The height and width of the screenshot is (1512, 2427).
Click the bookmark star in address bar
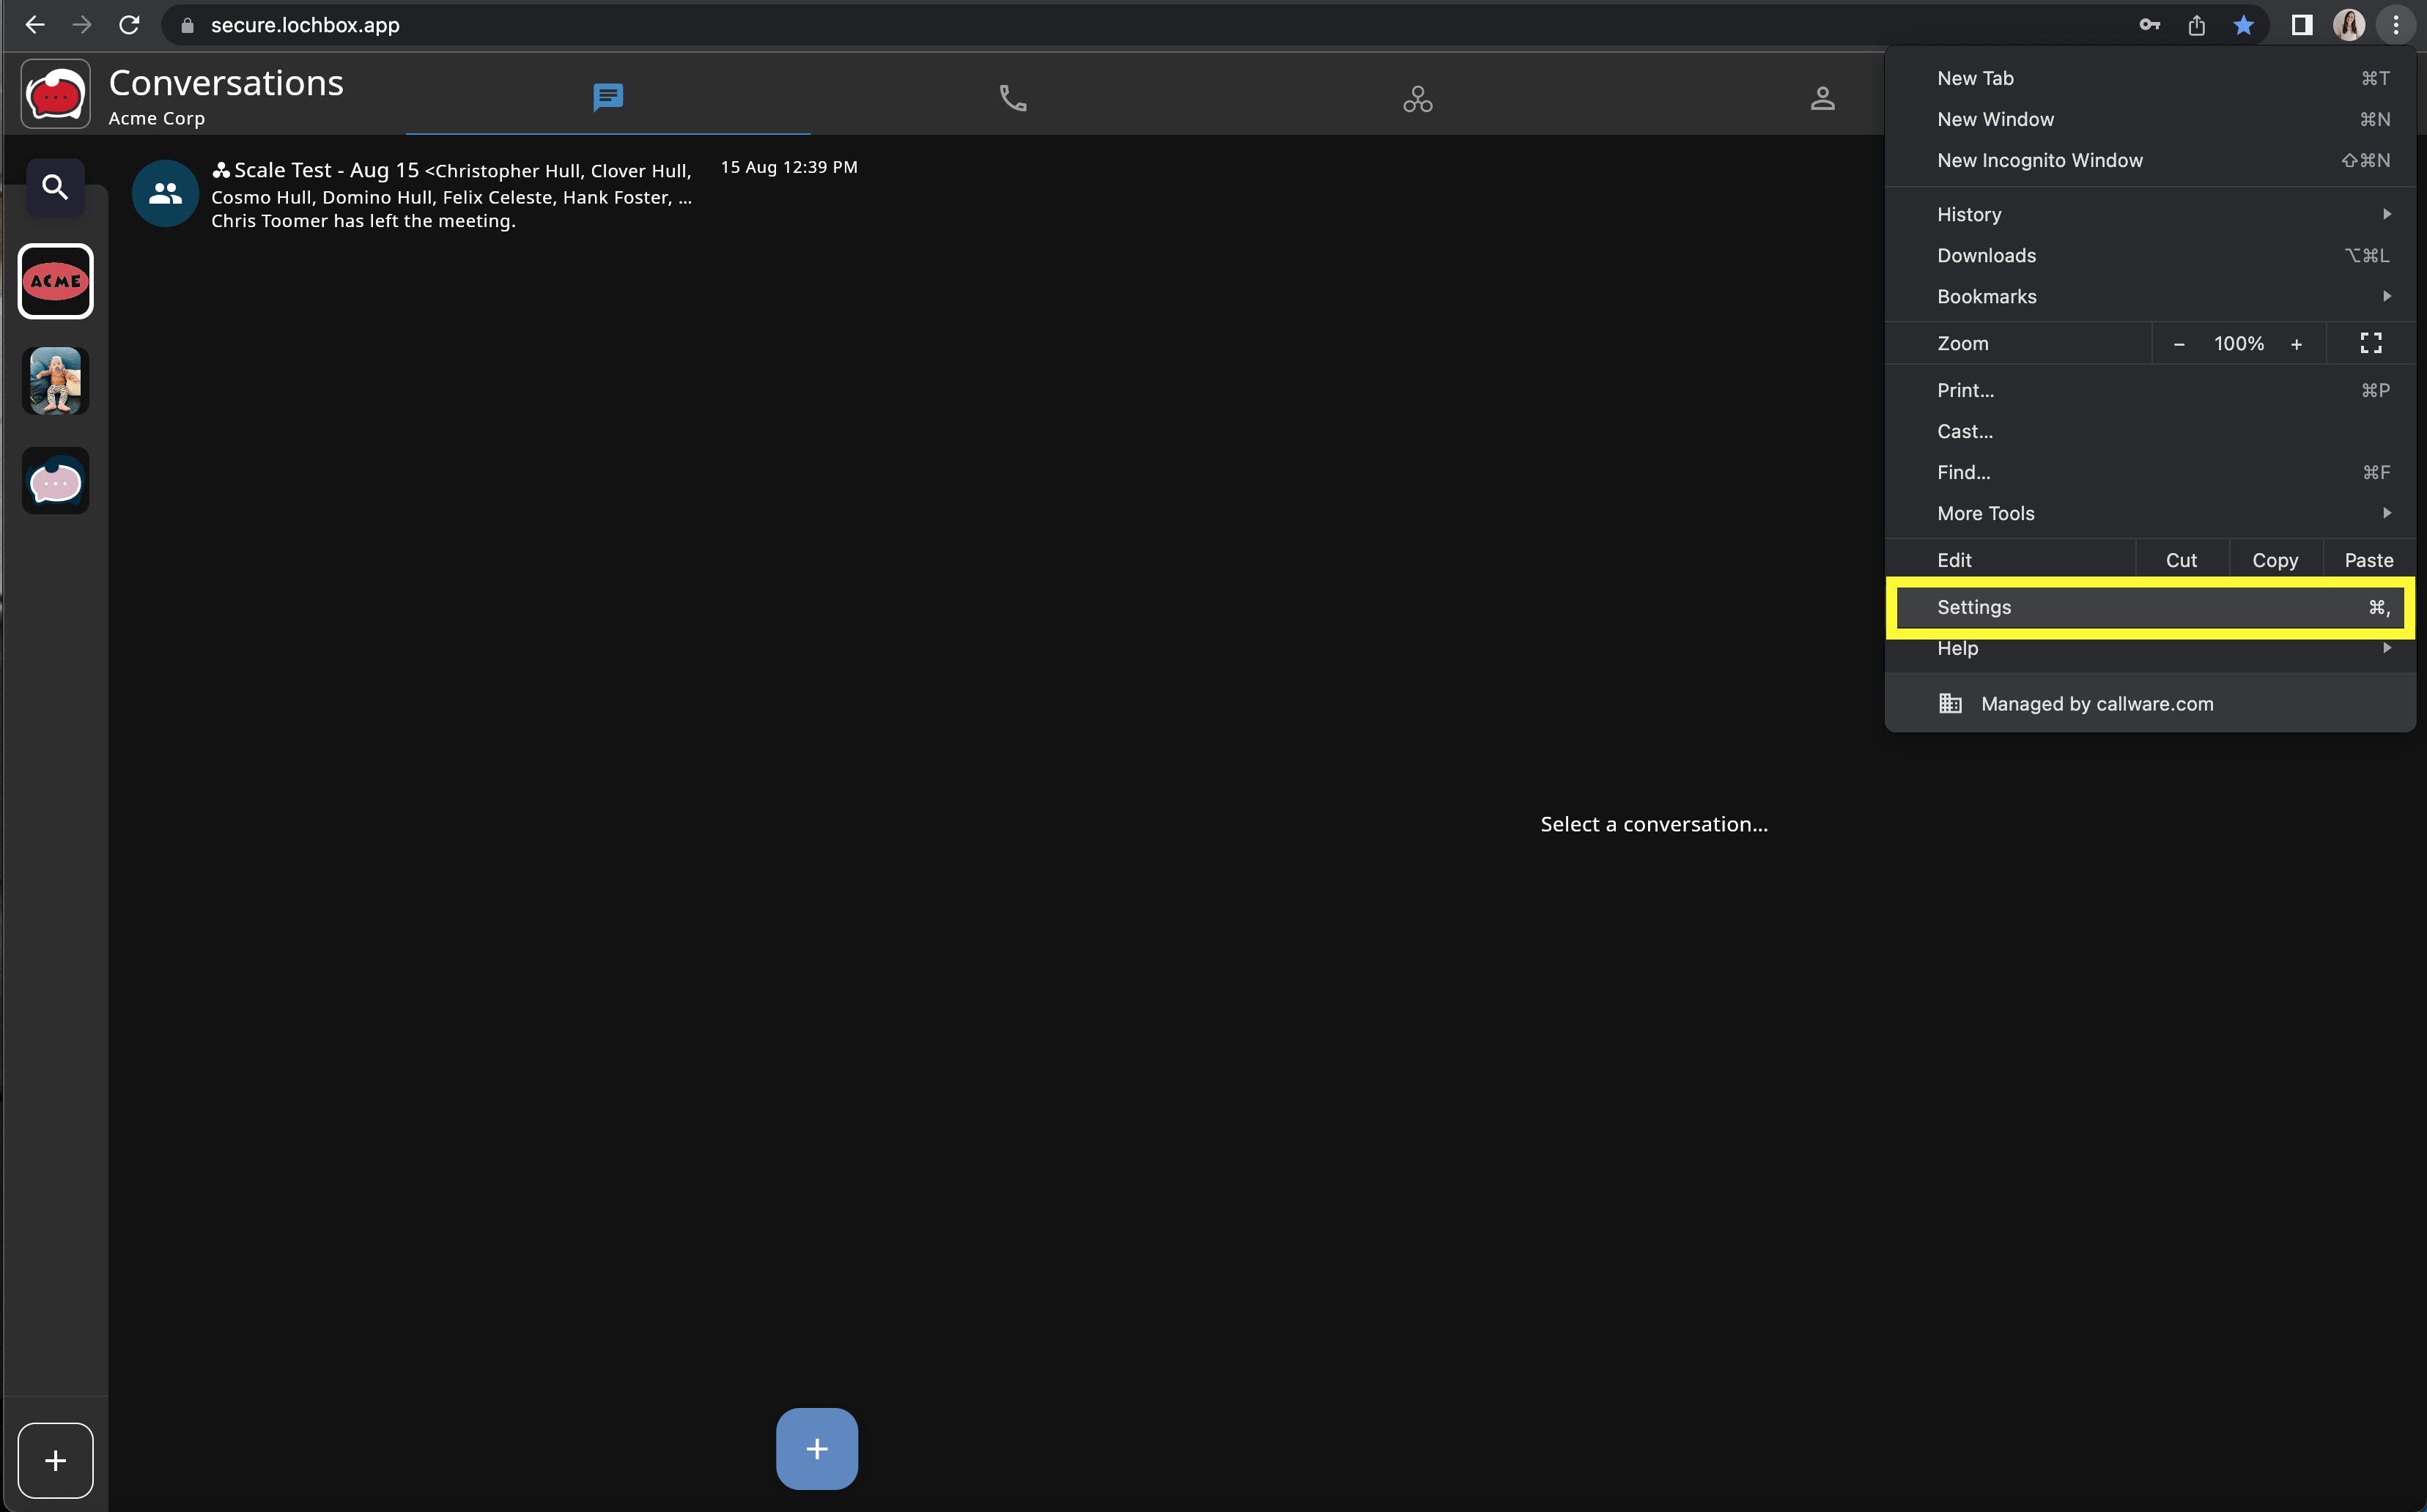[x=2243, y=25]
